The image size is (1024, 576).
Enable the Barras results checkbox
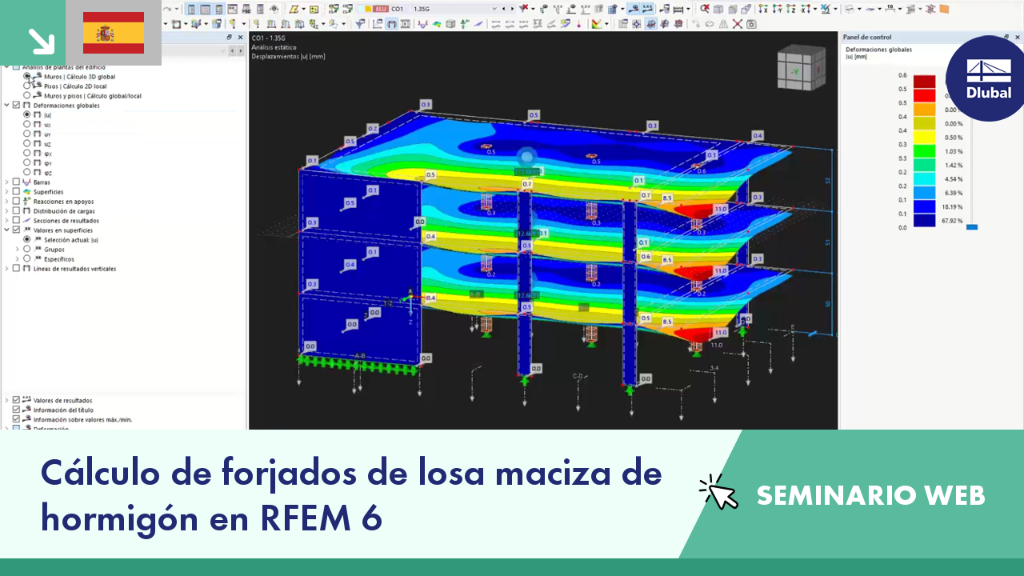pyautogui.click(x=16, y=182)
